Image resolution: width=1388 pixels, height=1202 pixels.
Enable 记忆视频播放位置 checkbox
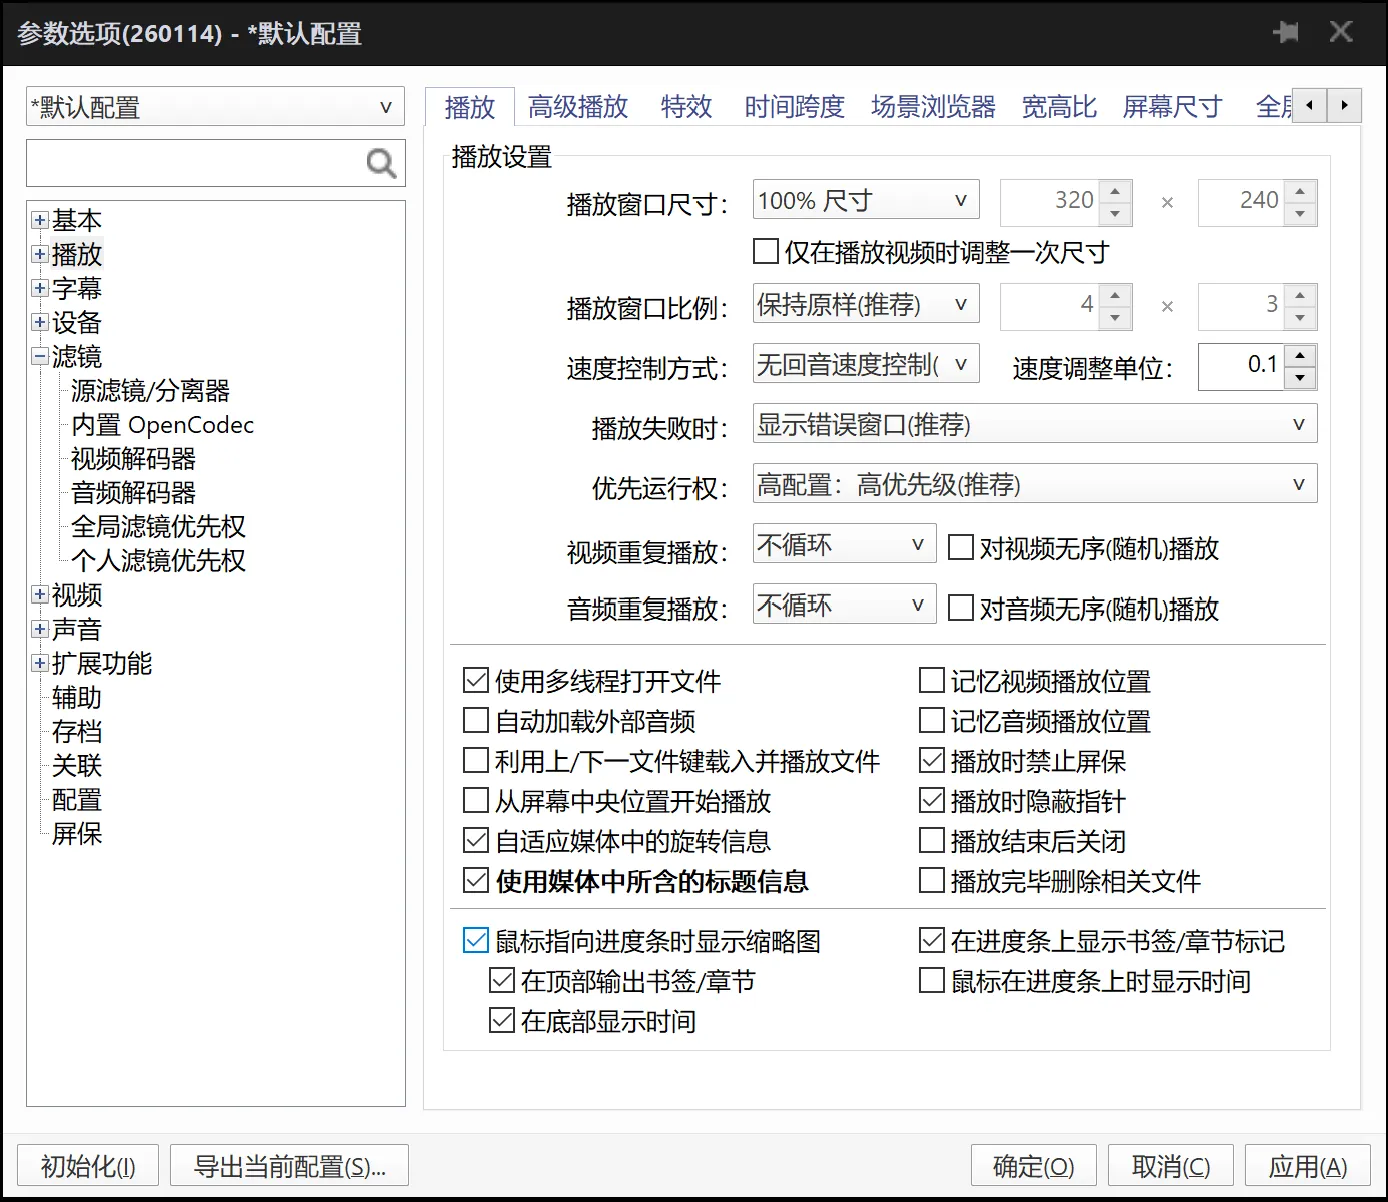931,680
